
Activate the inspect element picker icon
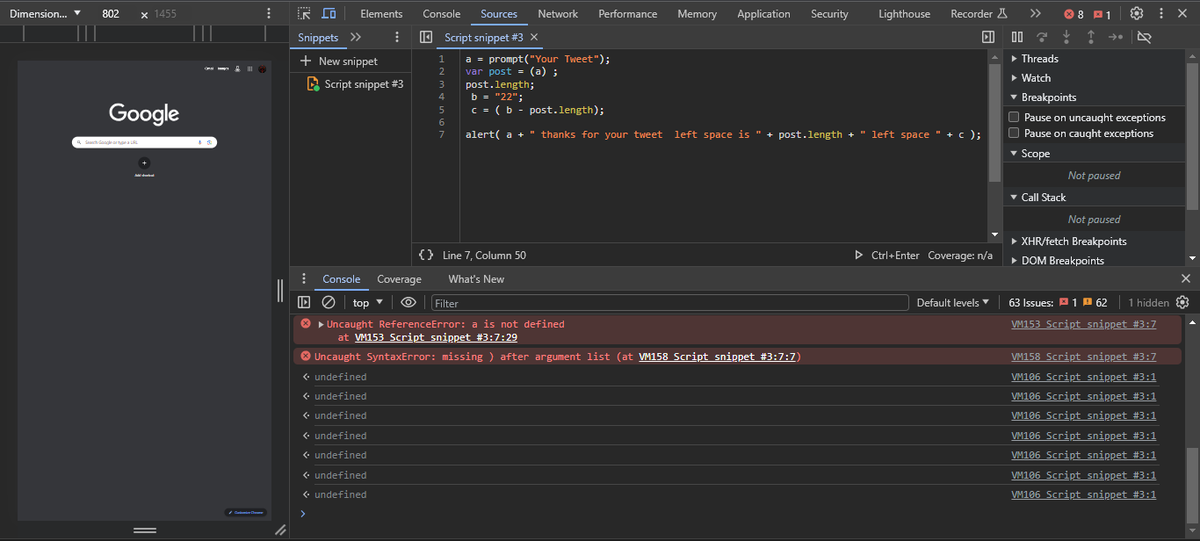click(304, 14)
